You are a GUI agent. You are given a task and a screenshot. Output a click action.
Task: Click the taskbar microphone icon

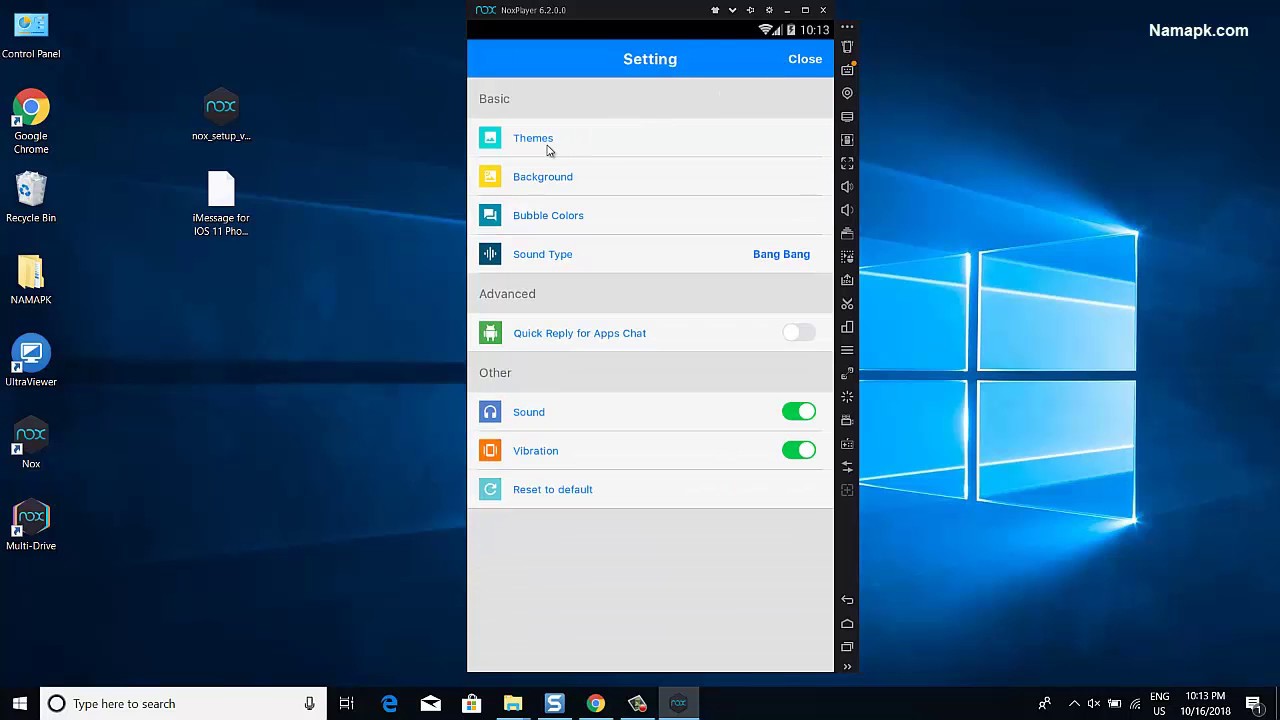(x=309, y=704)
